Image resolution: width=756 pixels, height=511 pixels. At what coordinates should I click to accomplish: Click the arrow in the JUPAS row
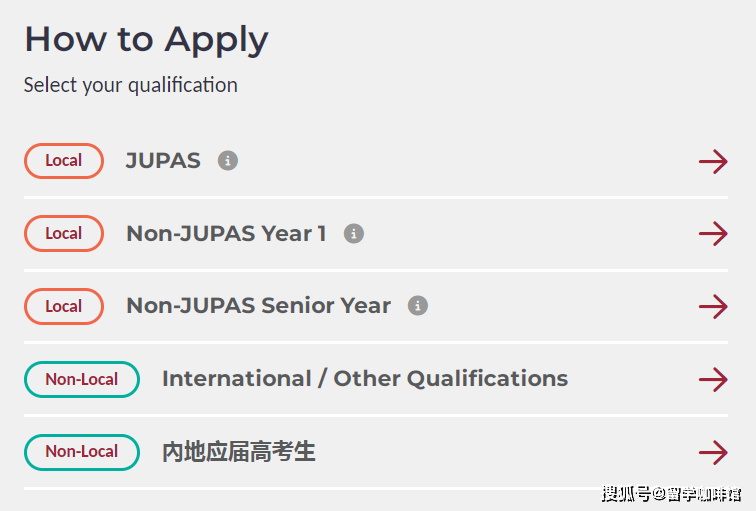(713, 161)
